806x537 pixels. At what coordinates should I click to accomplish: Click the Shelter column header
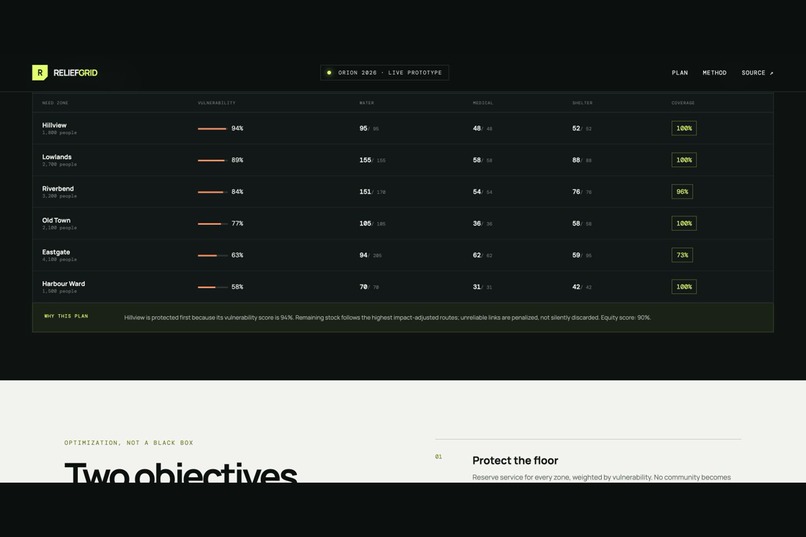[582, 103]
